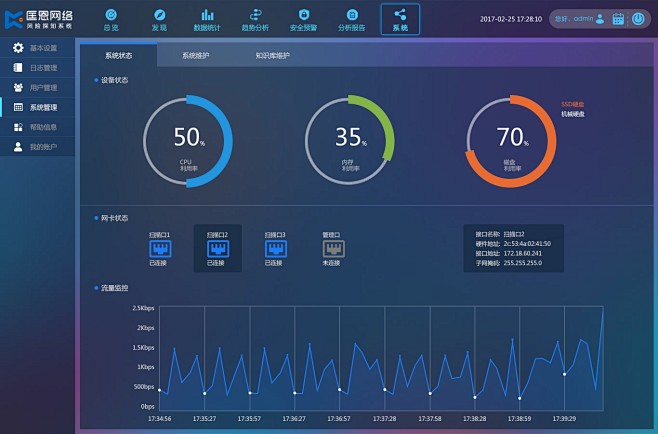Open 我的账户 my account in sidebar

(x=37, y=146)
